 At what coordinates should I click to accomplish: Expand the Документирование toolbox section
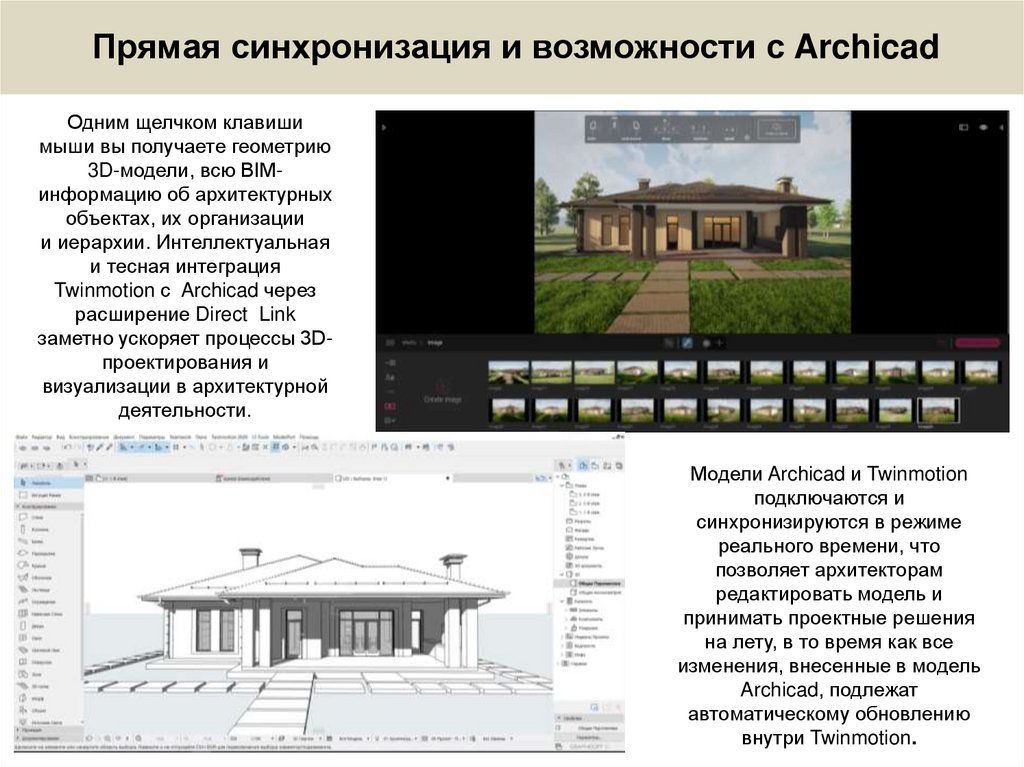coord(49,736)
